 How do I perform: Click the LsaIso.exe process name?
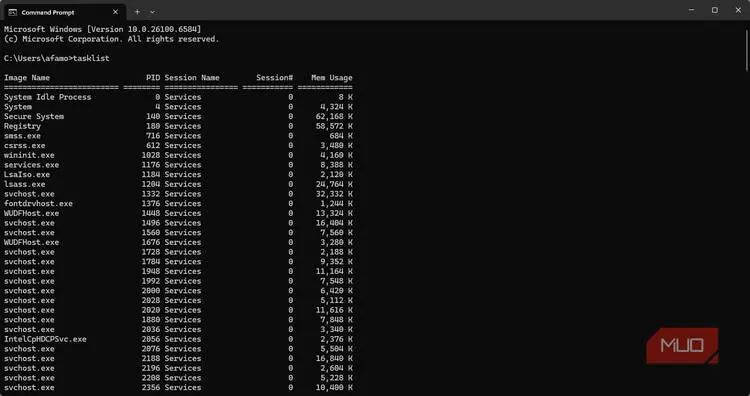27,175
